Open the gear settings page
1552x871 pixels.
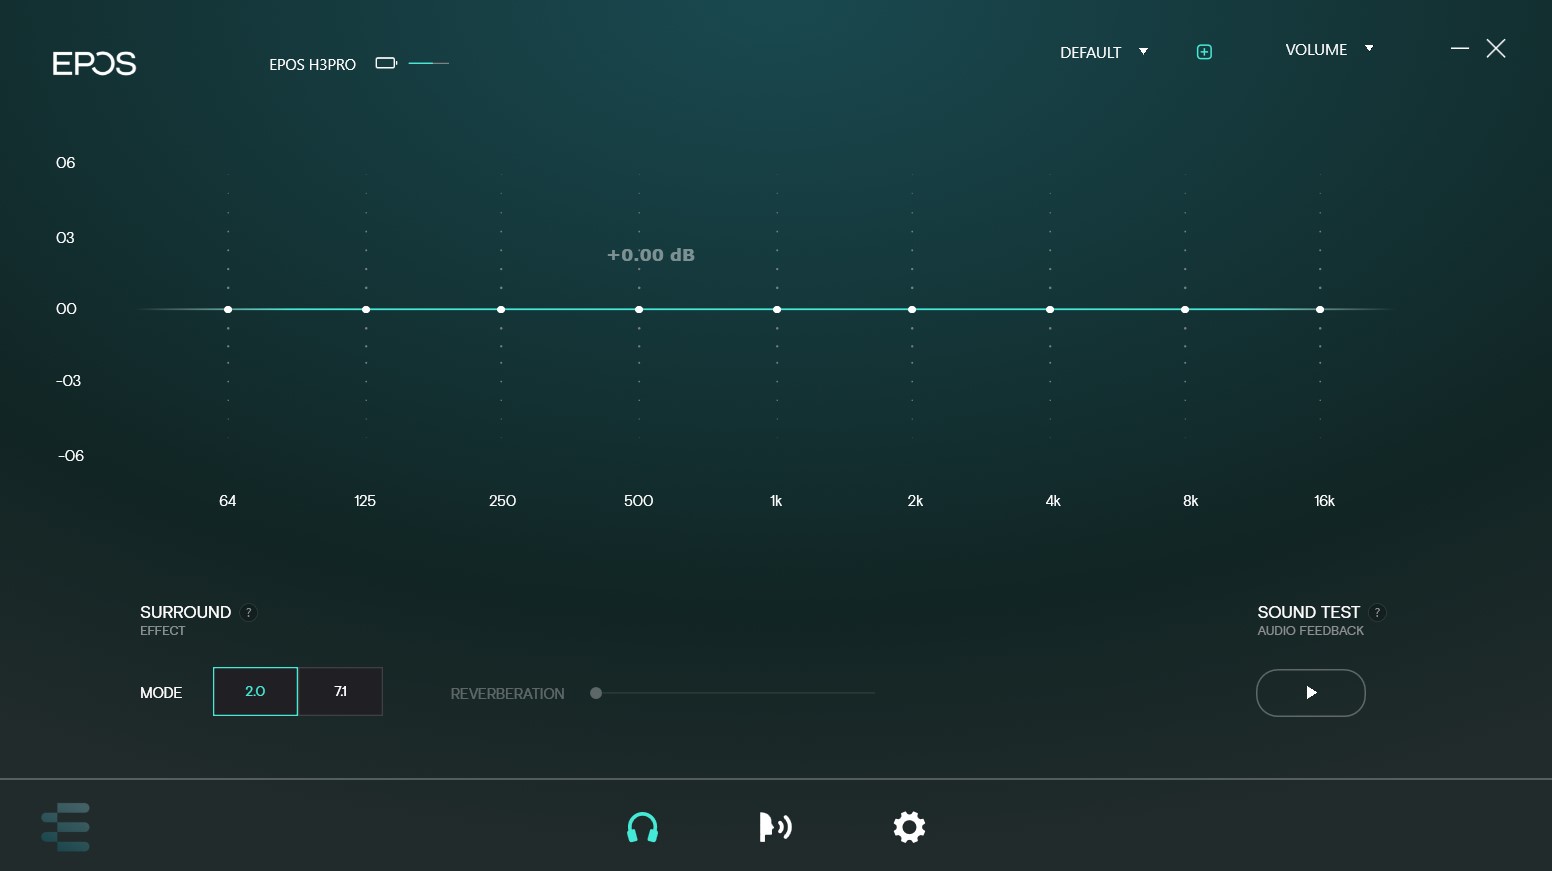point(909,827)
